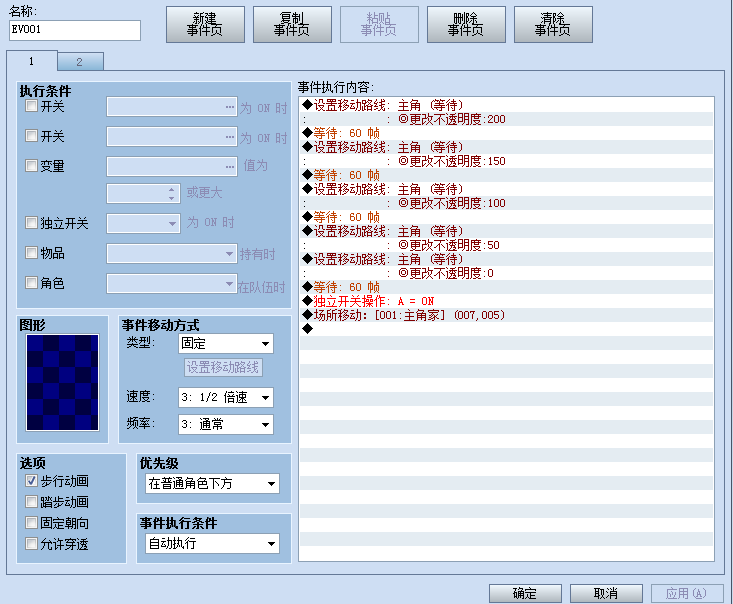Open the 独立开关 letter dropdown
This screenshot has width=733, height=604.
pyautogui.click(x=144, y=223)
